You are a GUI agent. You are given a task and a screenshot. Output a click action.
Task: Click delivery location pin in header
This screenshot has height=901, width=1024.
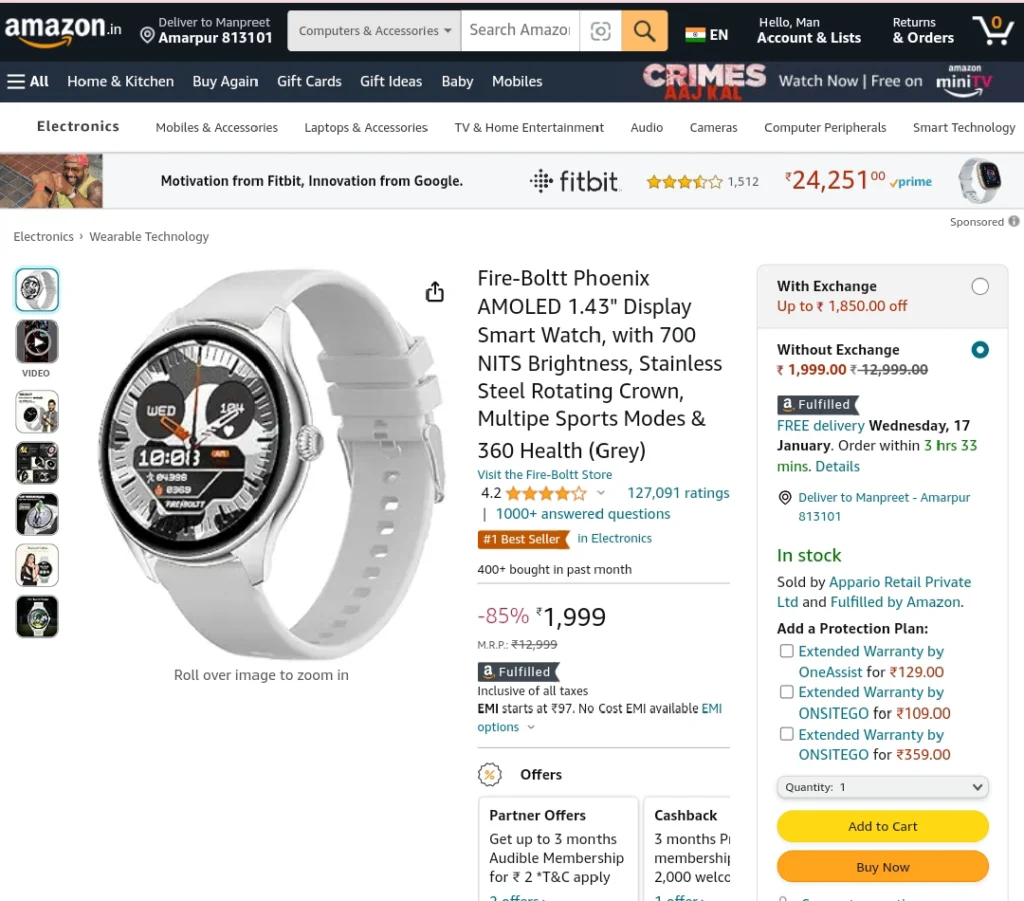(x=148, y=35)
